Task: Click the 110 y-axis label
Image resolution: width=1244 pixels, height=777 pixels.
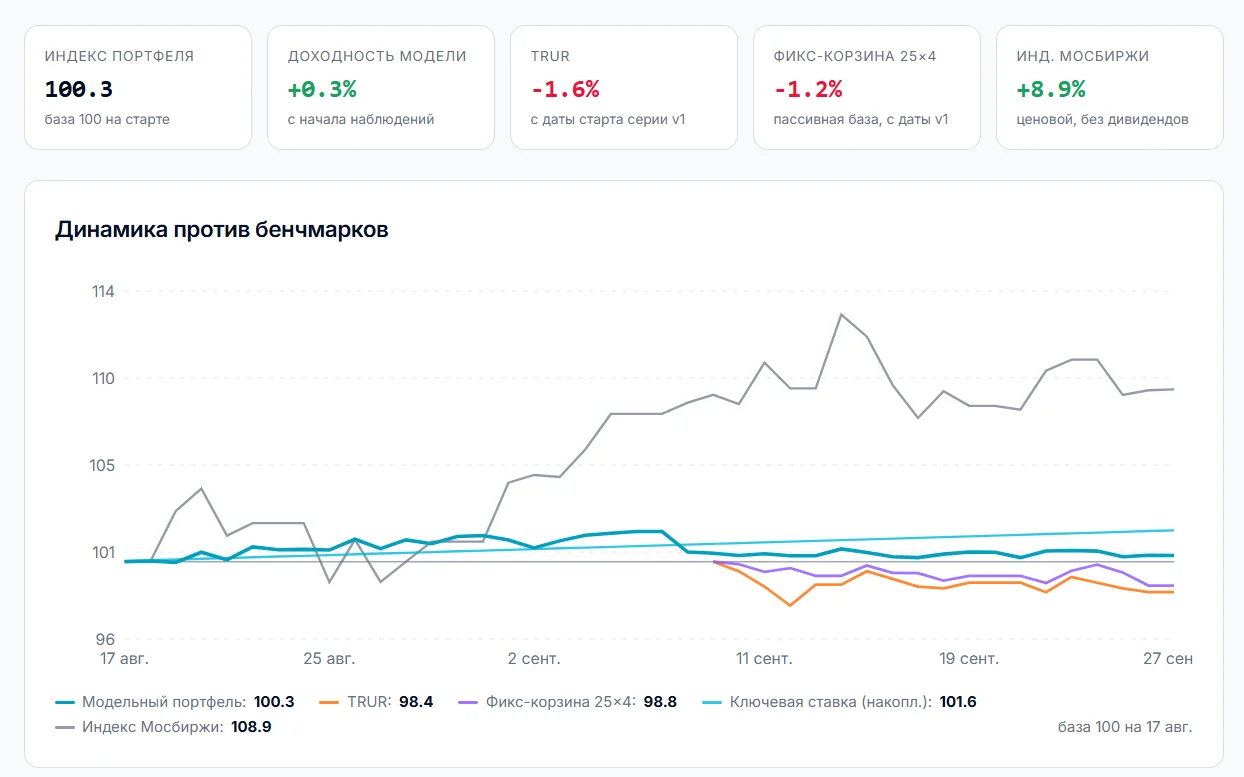Action: pos(102,378)
